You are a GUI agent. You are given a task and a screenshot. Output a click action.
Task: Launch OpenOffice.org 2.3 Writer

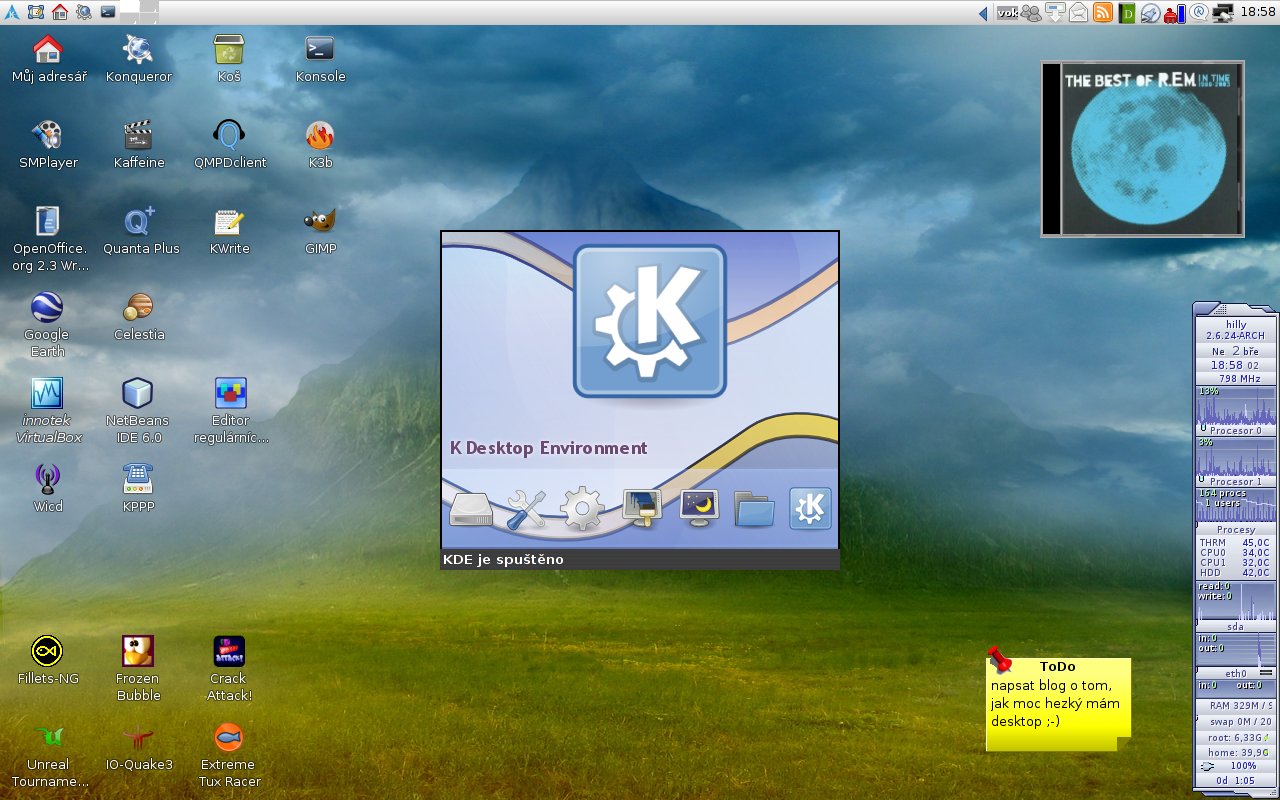tap(48, 238)
